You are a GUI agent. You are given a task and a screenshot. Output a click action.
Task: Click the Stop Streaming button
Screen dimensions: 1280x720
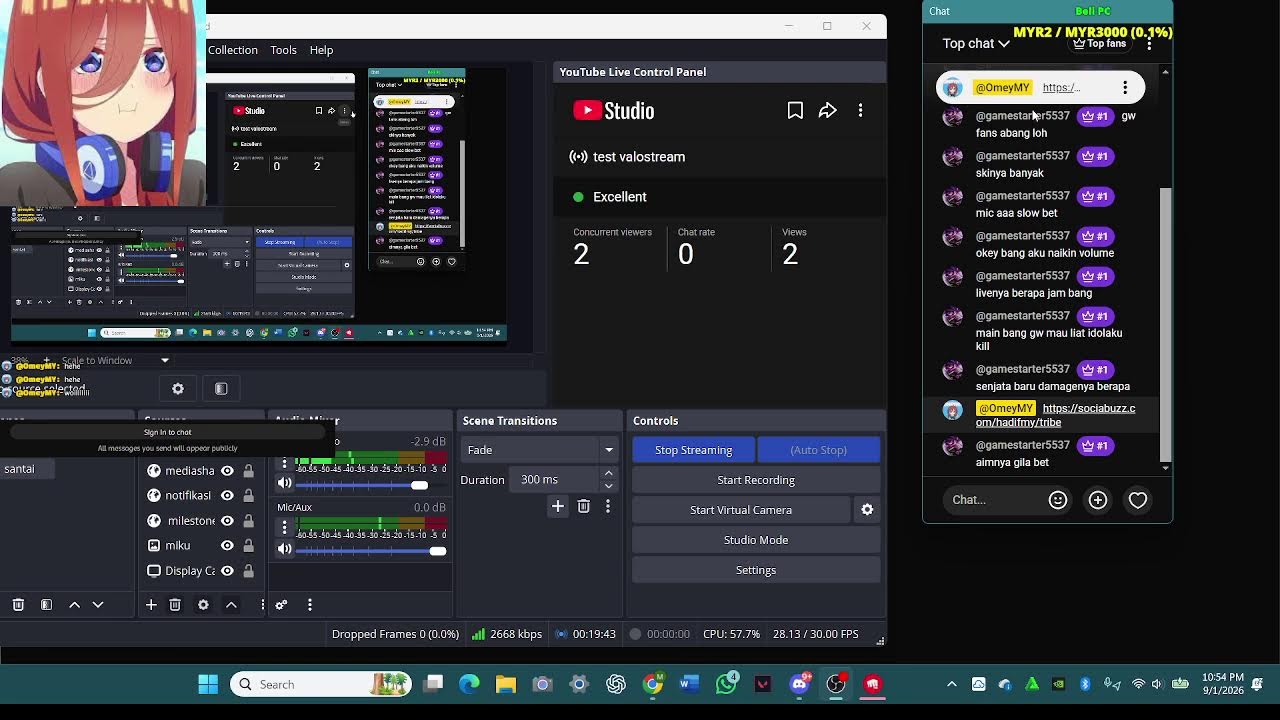point(693,450)
